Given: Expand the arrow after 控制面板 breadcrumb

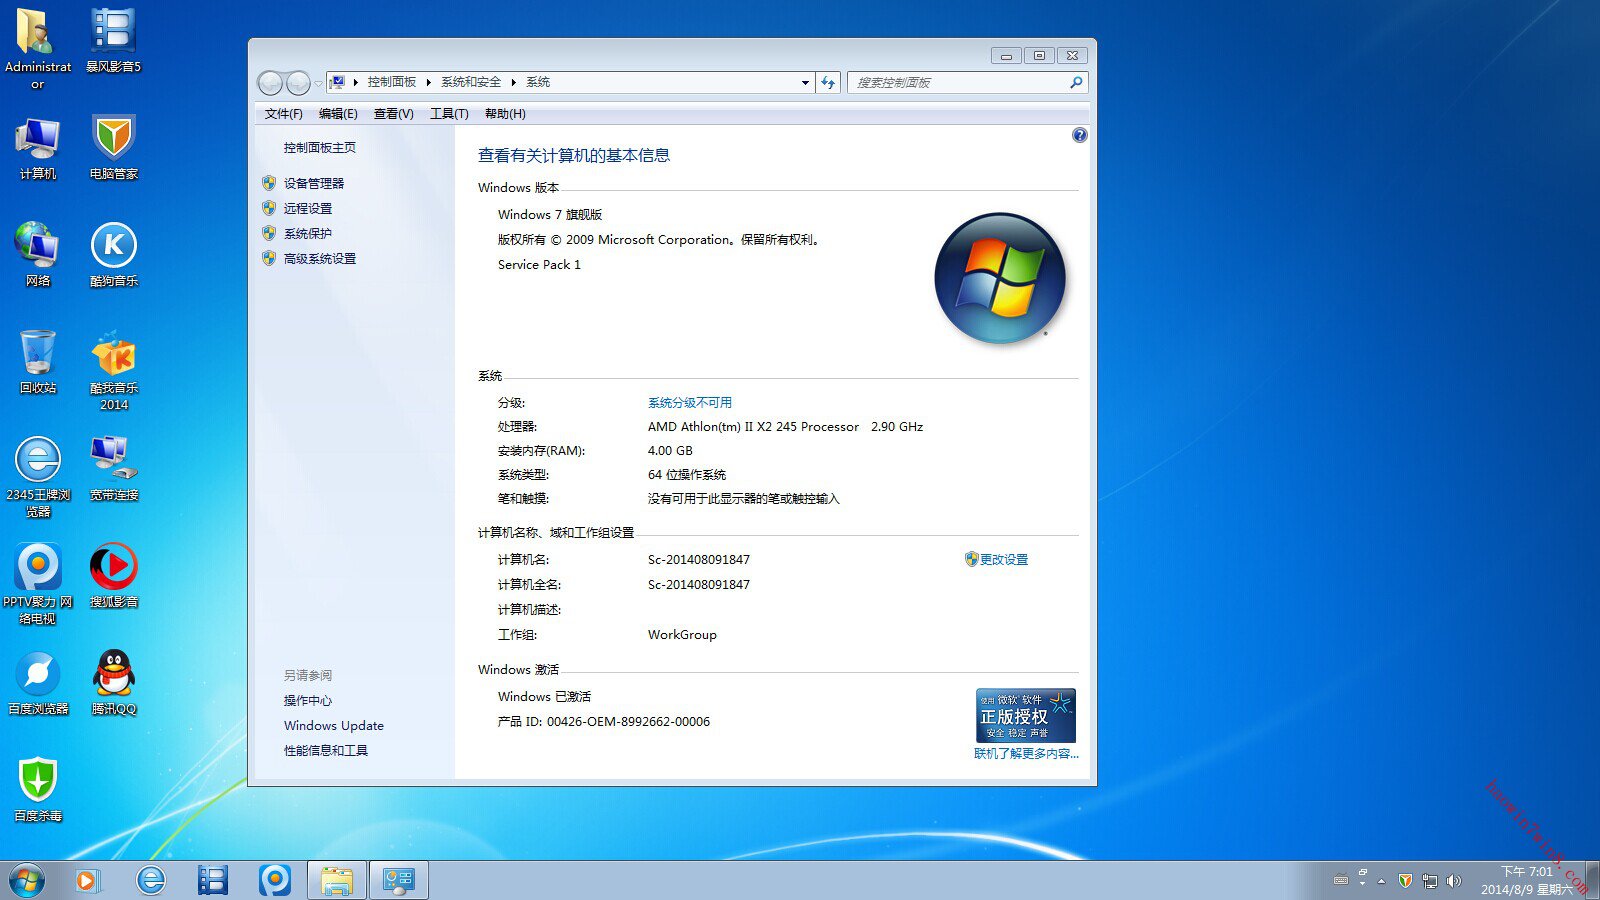Looking at the screenshot, I should point(428,83).
